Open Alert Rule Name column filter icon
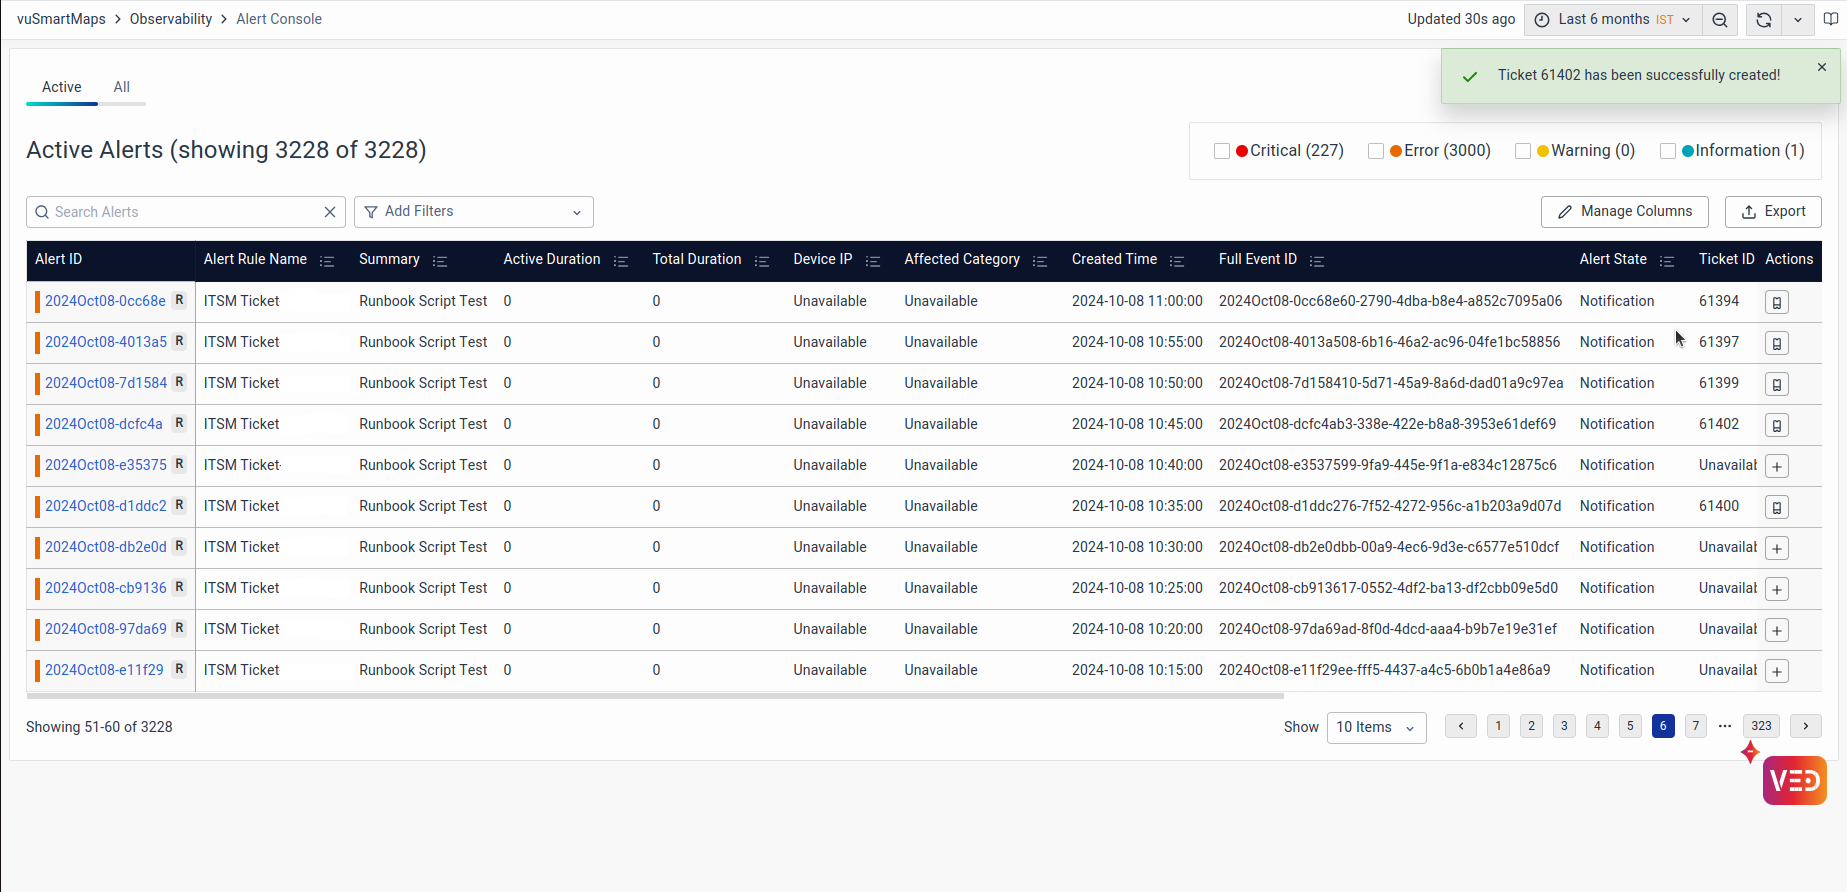Image resolution: width=1847 pixels, height=892 pixels. pos(327,261)
